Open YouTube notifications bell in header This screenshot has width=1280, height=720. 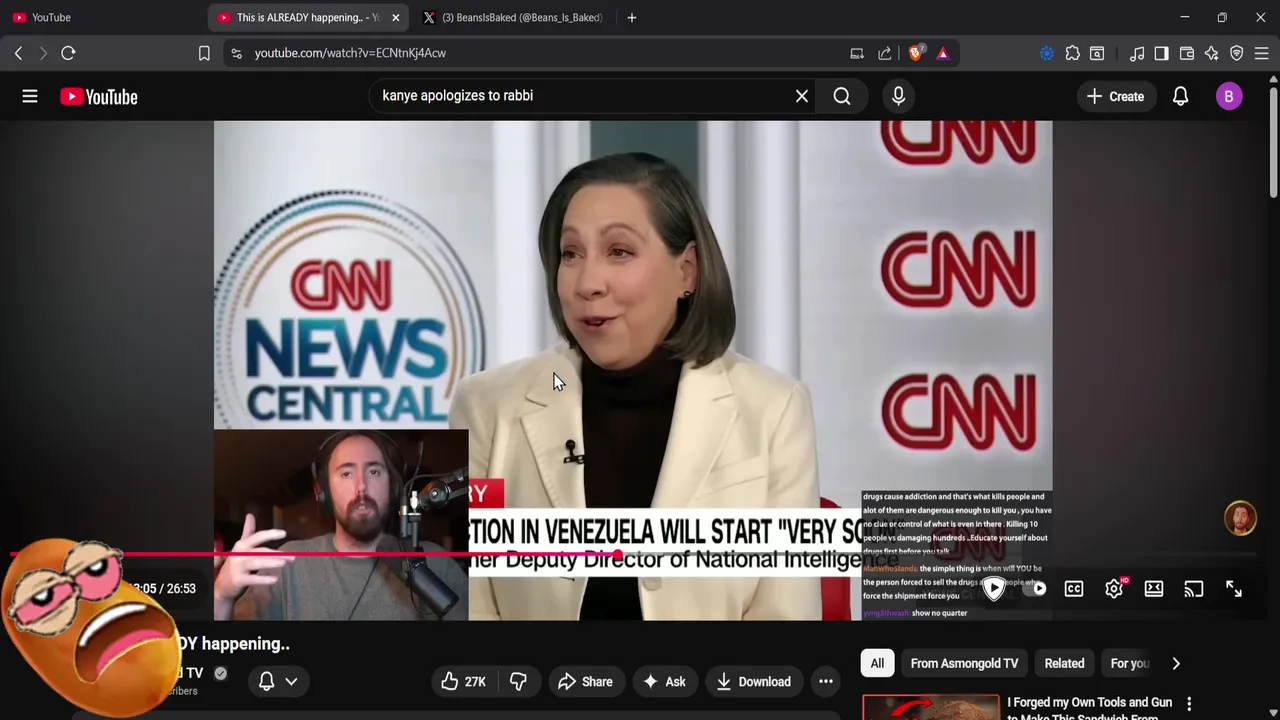coord(1180,96)
